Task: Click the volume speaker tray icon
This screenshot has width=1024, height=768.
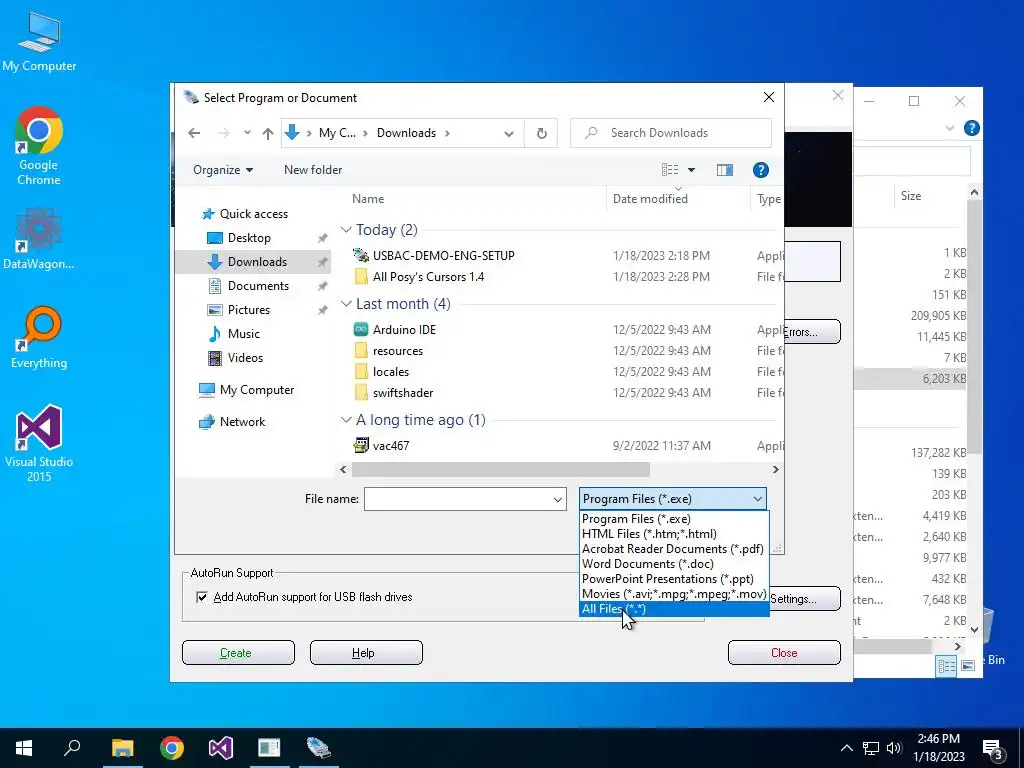Action: pyautogui.click(x=894, y=748)
